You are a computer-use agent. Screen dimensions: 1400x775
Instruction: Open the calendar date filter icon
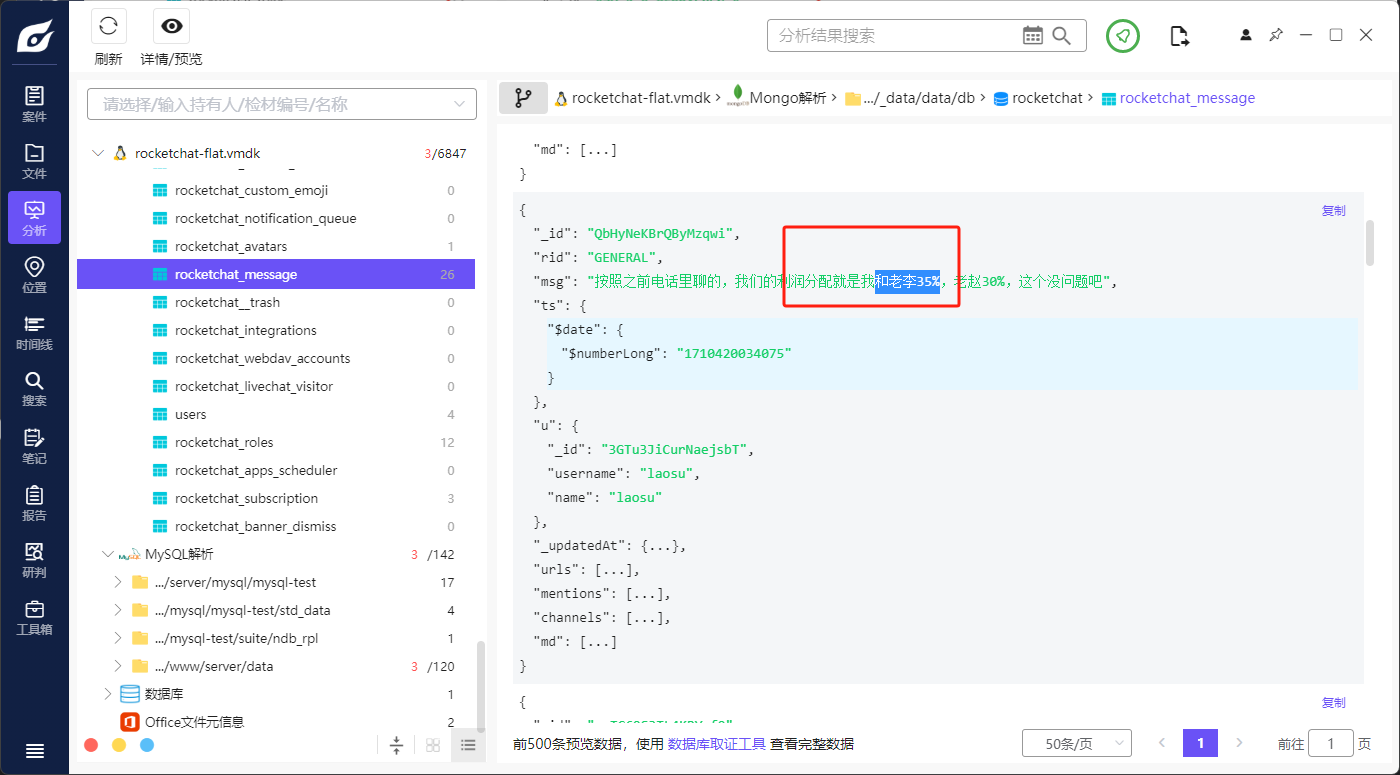[1033, 36]
